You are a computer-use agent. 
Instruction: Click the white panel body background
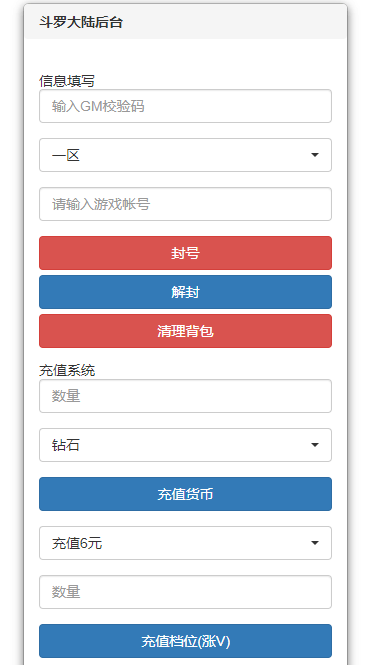click(x=185, y=57)
